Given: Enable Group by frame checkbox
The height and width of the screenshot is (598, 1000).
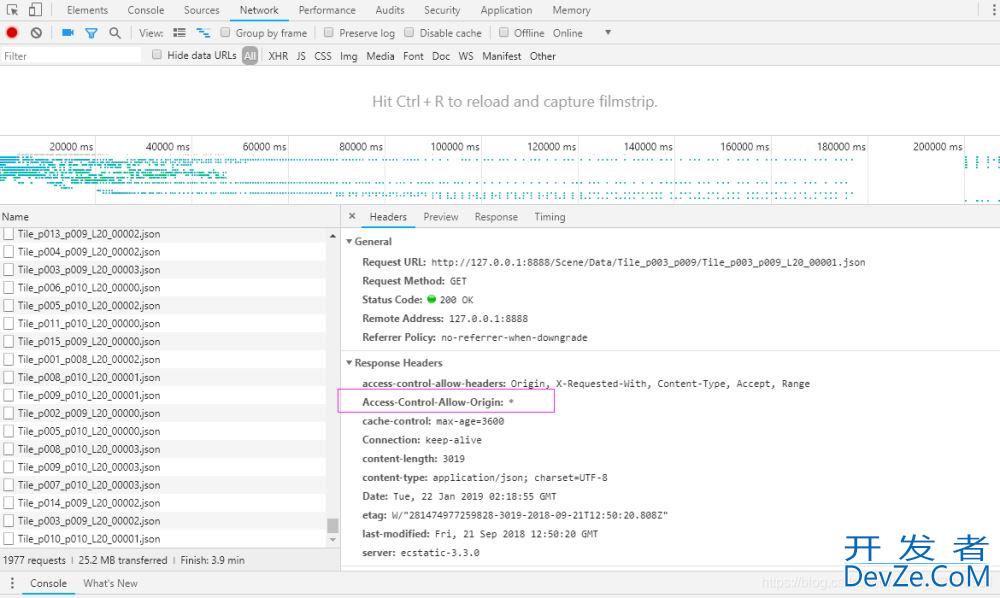Looking at the screenshot, I should click(x=225, y=33).
